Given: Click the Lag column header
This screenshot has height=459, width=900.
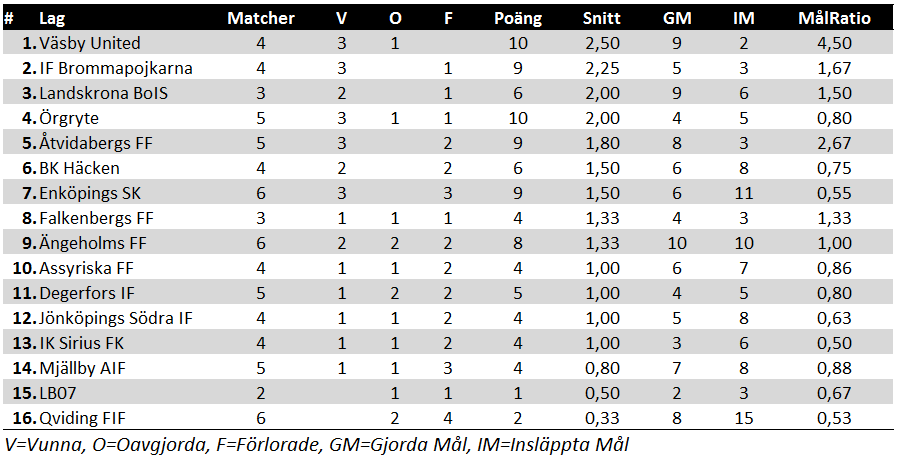Looking at the screenshot, I should 52,18.
